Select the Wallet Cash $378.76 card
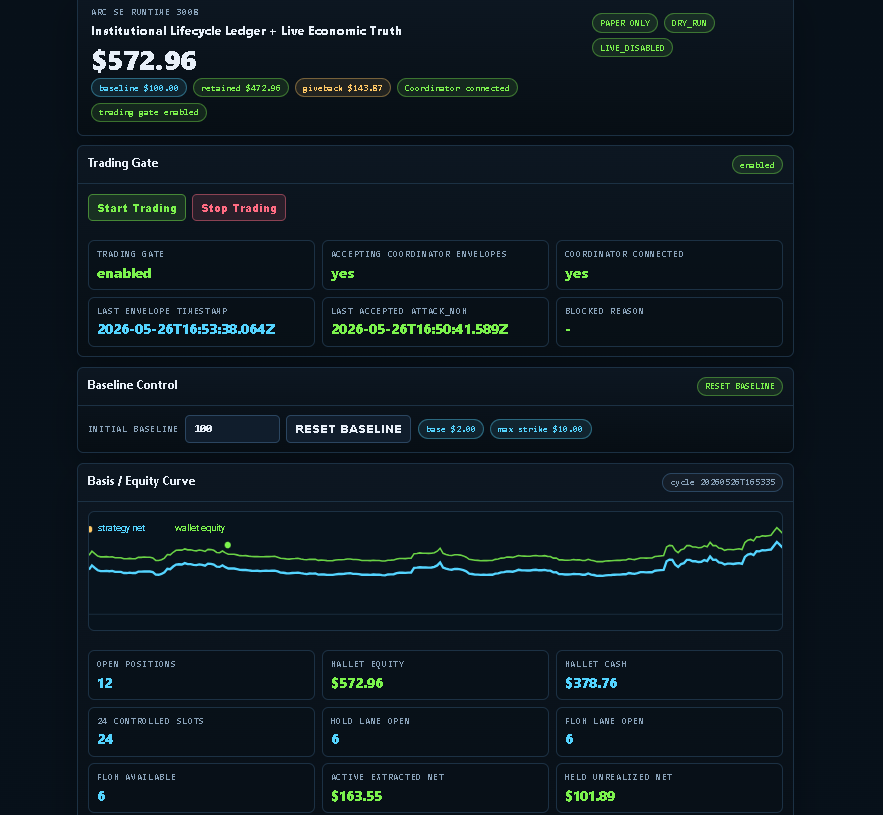Image resolution: width=883 pixels, height=815 pixels. point(669,675)
